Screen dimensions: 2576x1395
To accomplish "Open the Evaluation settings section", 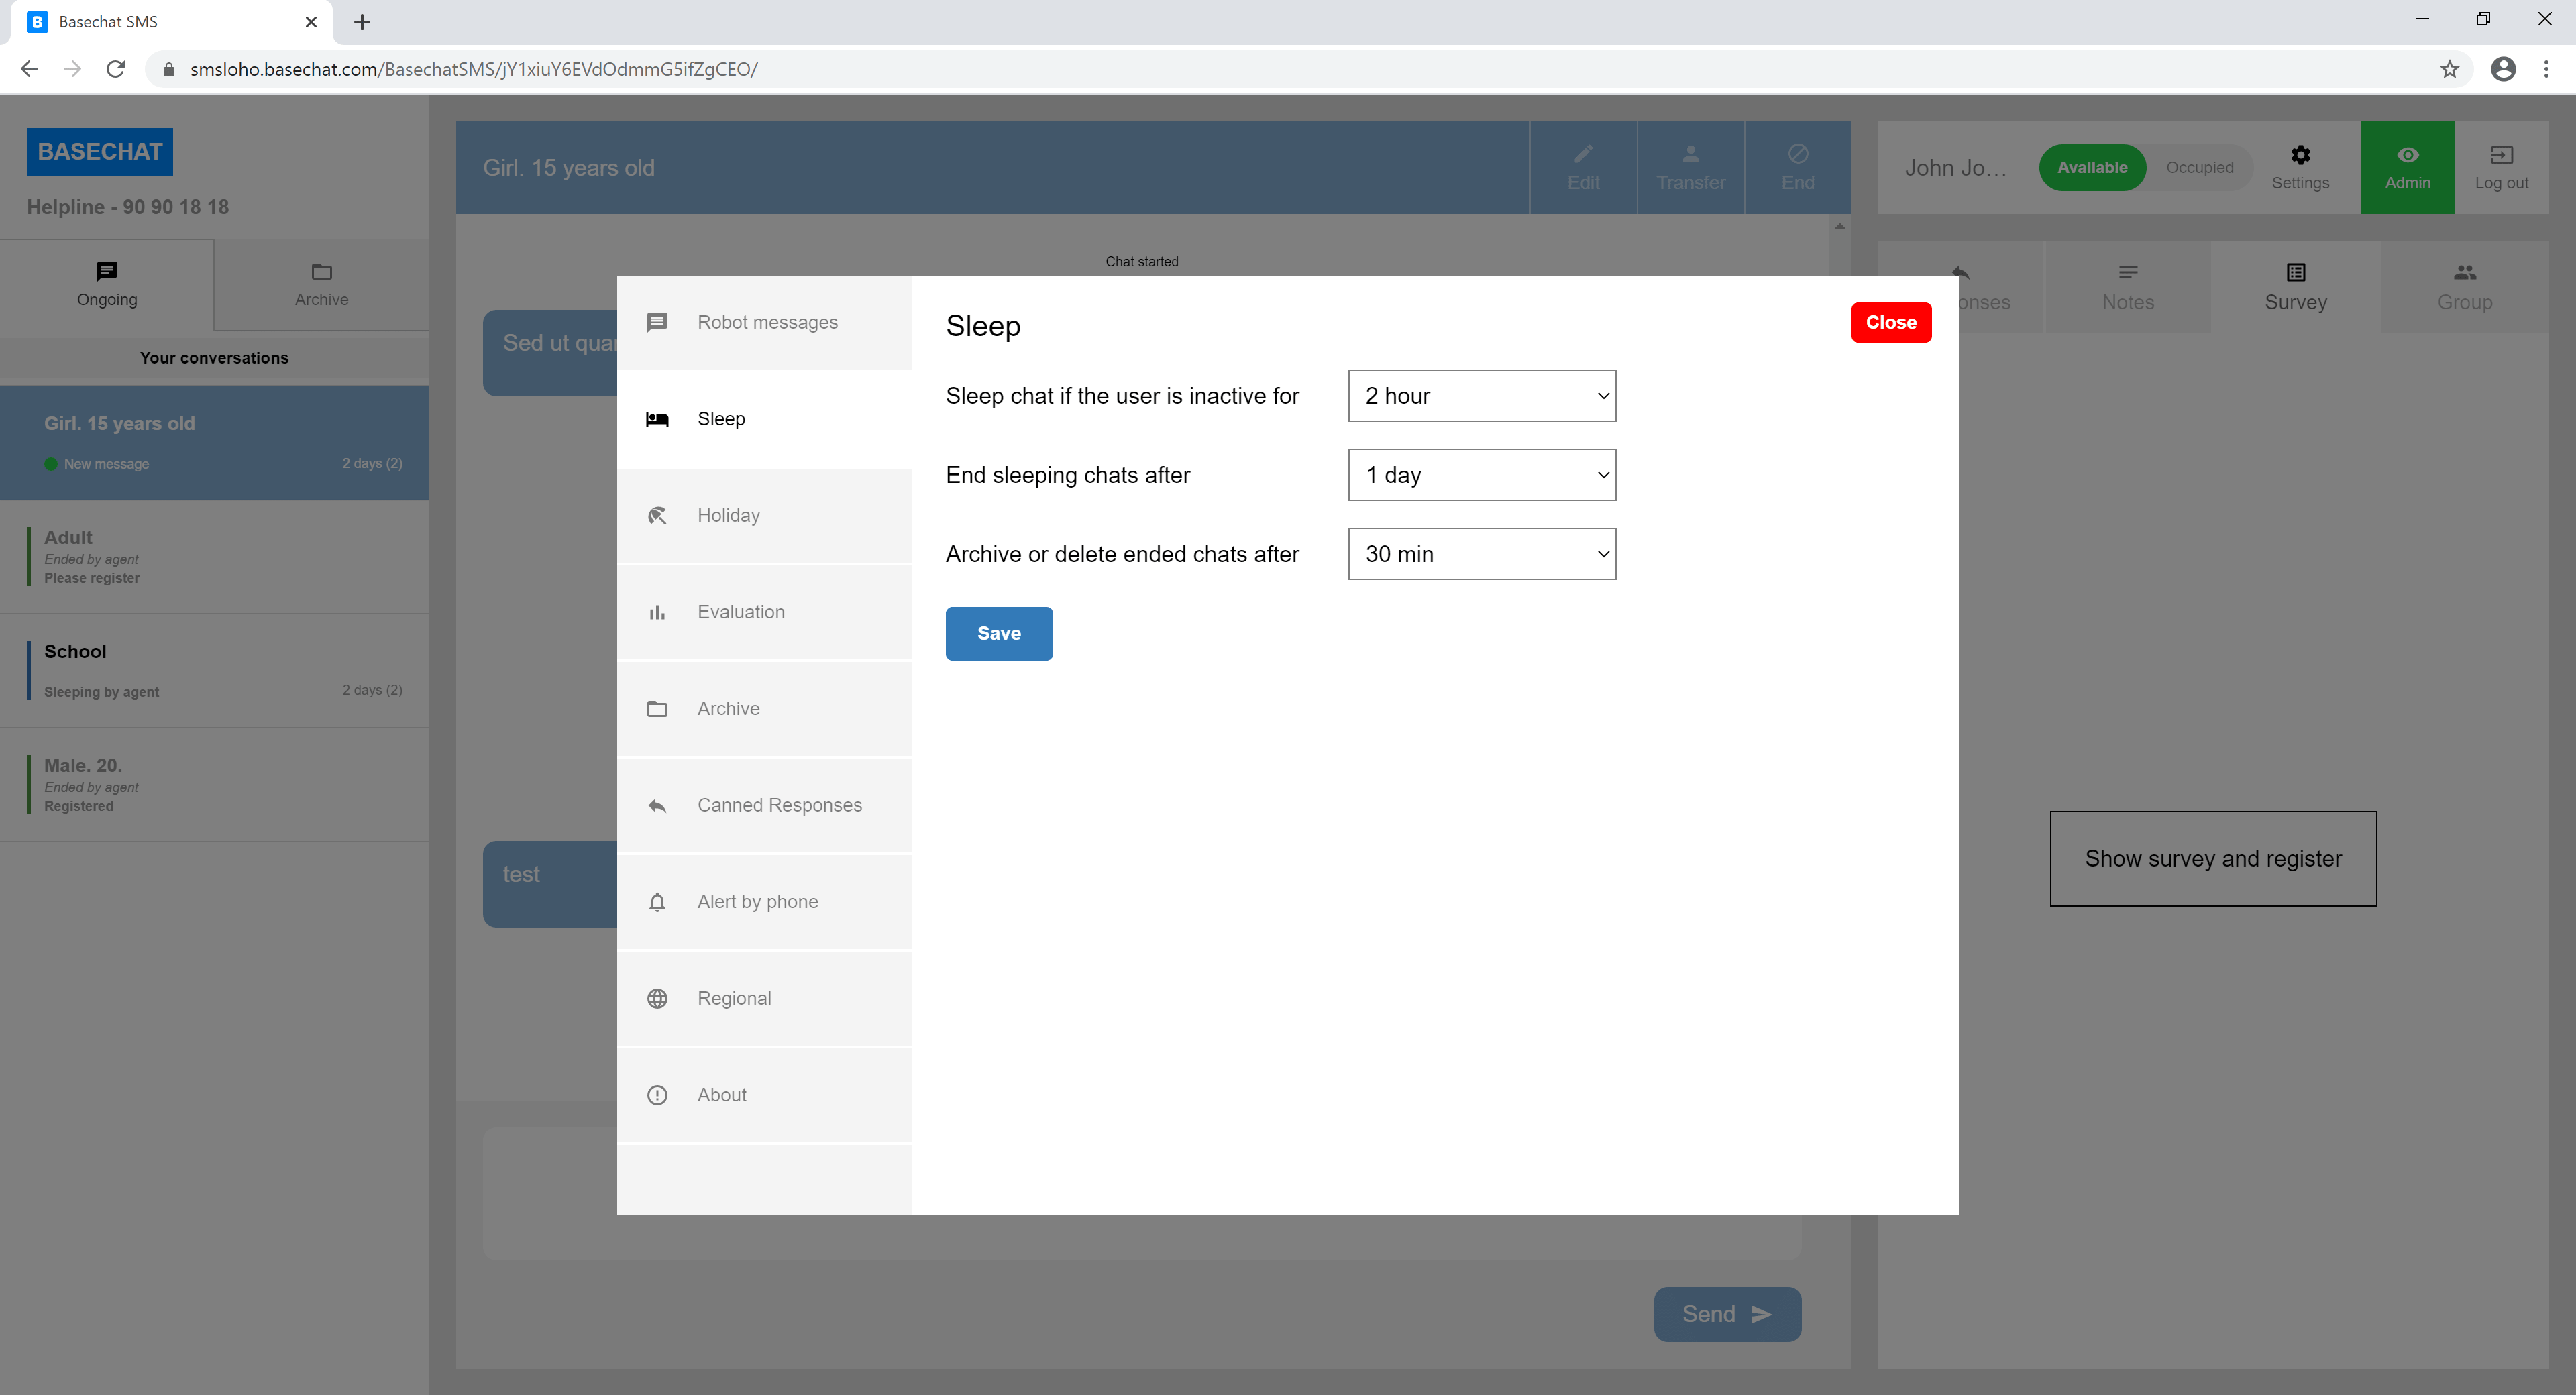I will tap(765, 612).
